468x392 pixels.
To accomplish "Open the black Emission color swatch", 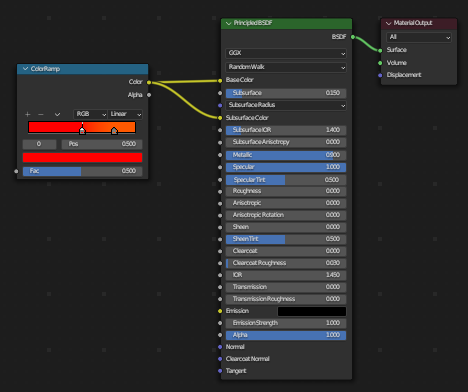I will pyautogui.click(x=312, y=311).
